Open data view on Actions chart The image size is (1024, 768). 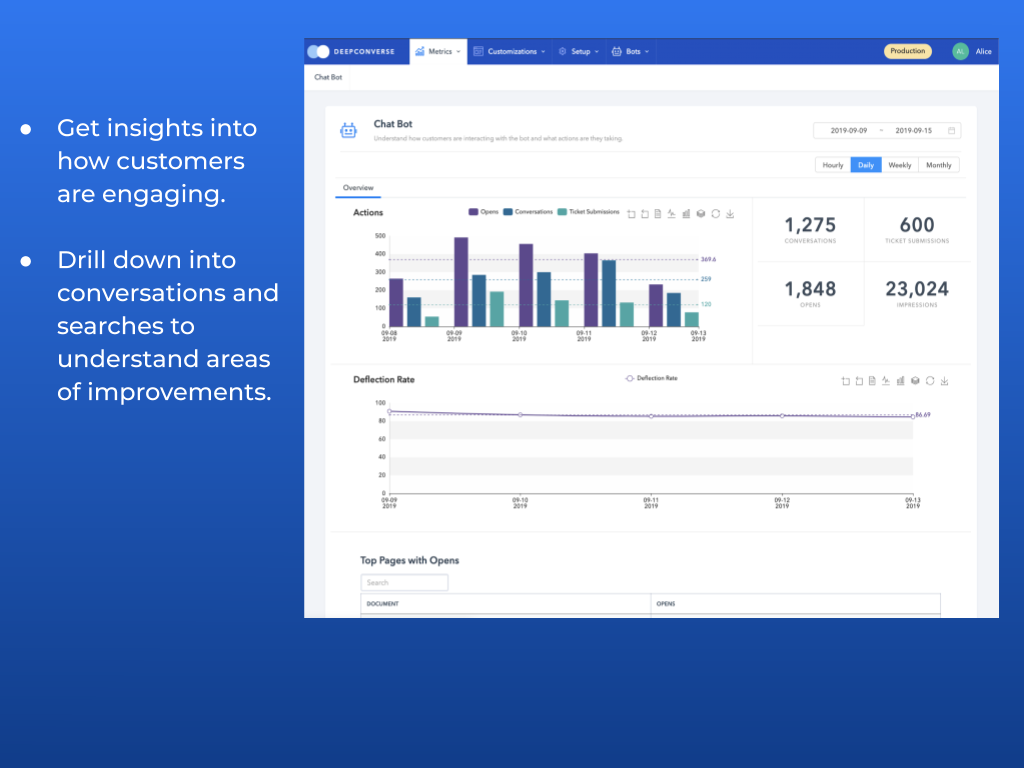tap(658, 213)
